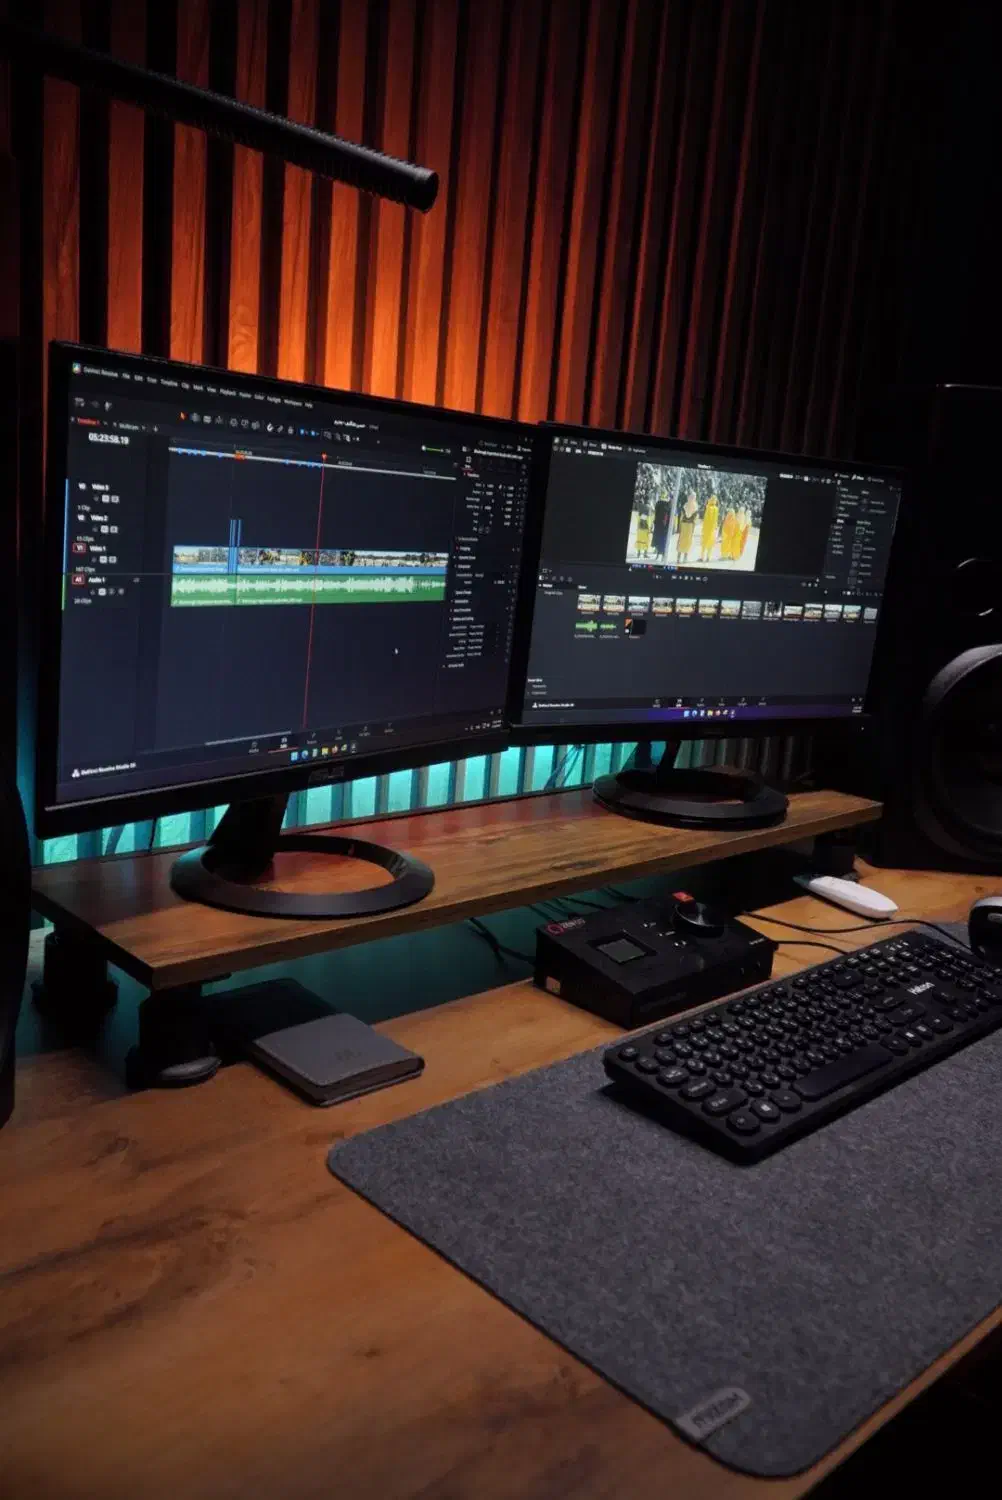1002x1500 pixels.
Task: Switch to the Media page on left monitor
Action: click(254, 746)
